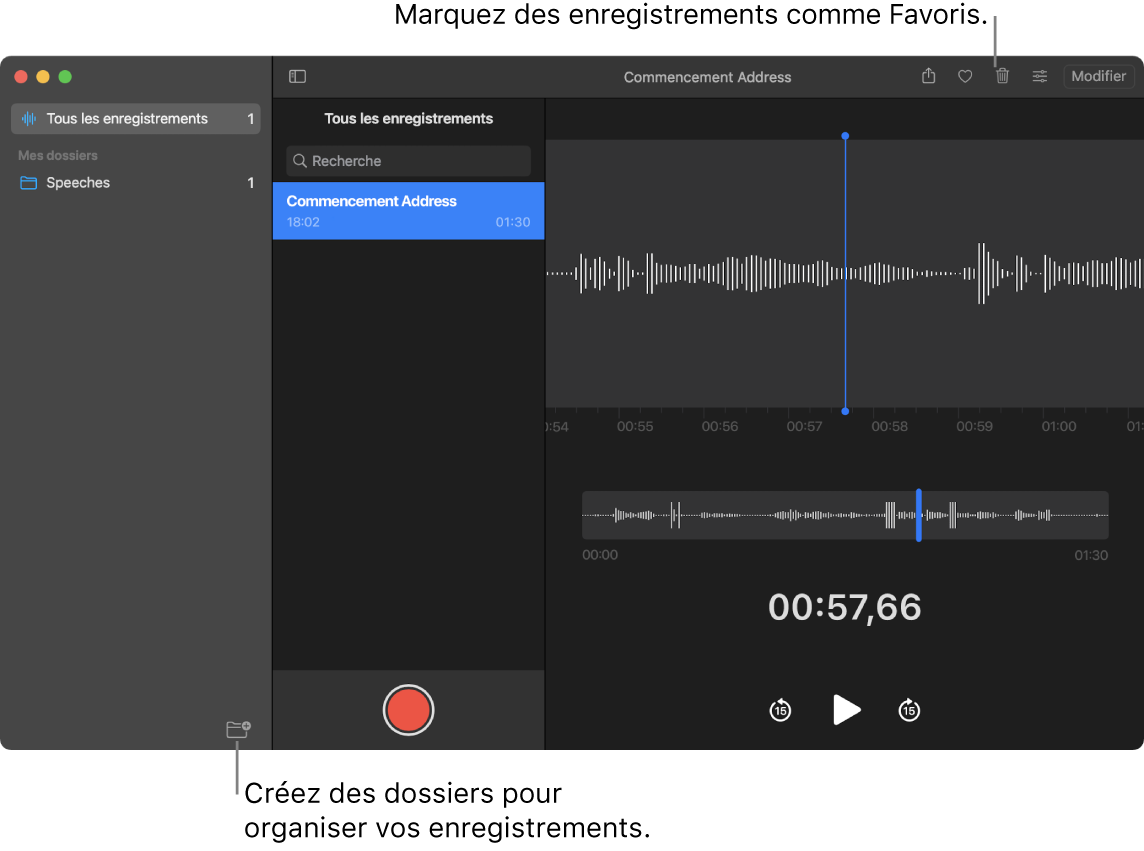Expand Mes dossiers section
1144x851 pixels.
pos(57,155)
